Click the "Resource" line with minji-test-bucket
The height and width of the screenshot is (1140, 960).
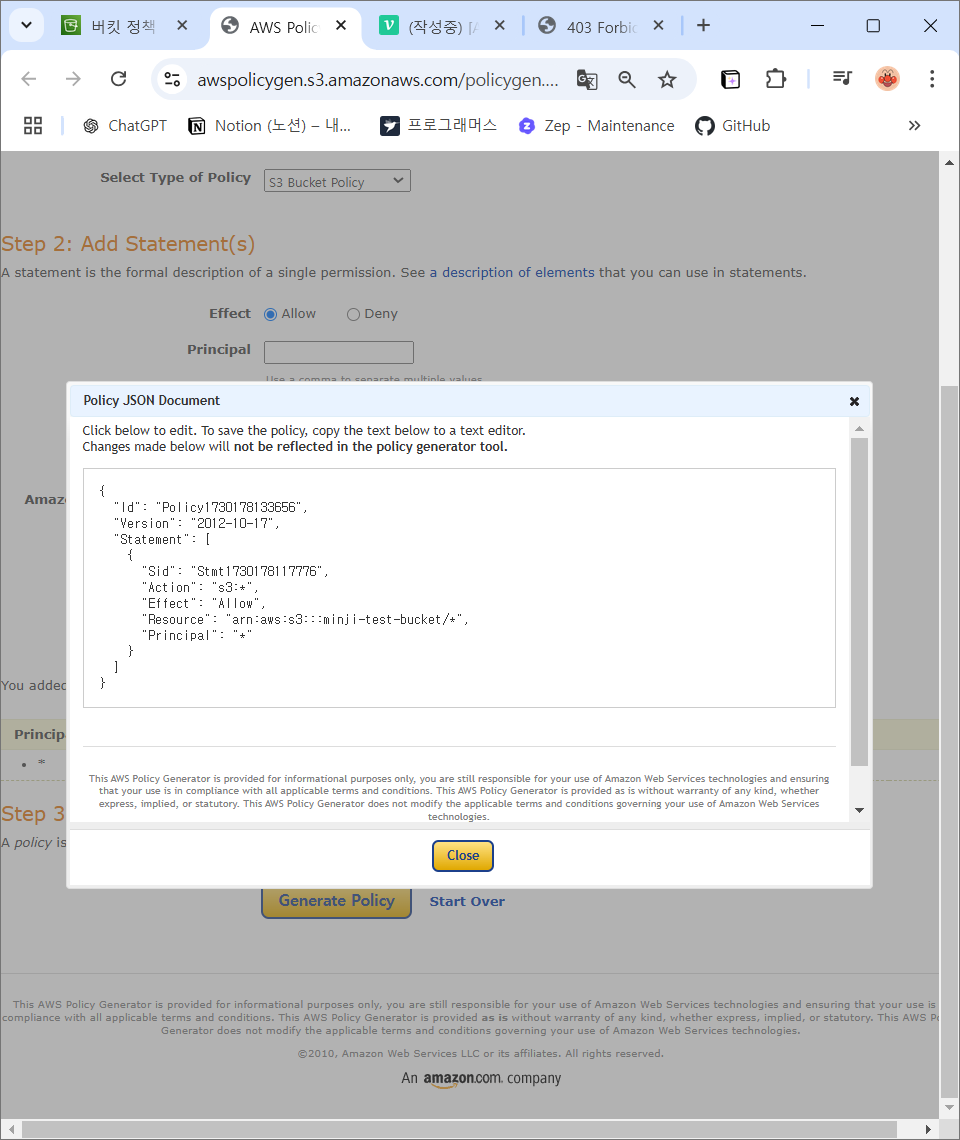[305, 619]
